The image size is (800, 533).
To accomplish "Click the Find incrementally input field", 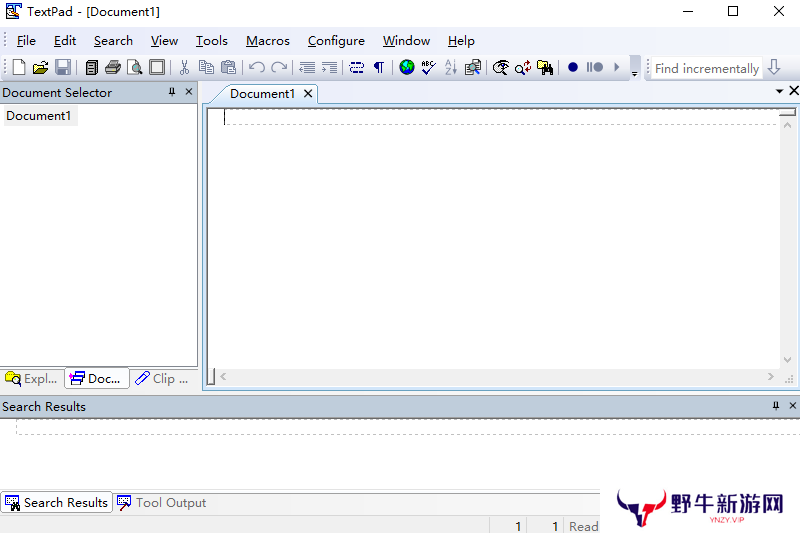I will (707, 68).
